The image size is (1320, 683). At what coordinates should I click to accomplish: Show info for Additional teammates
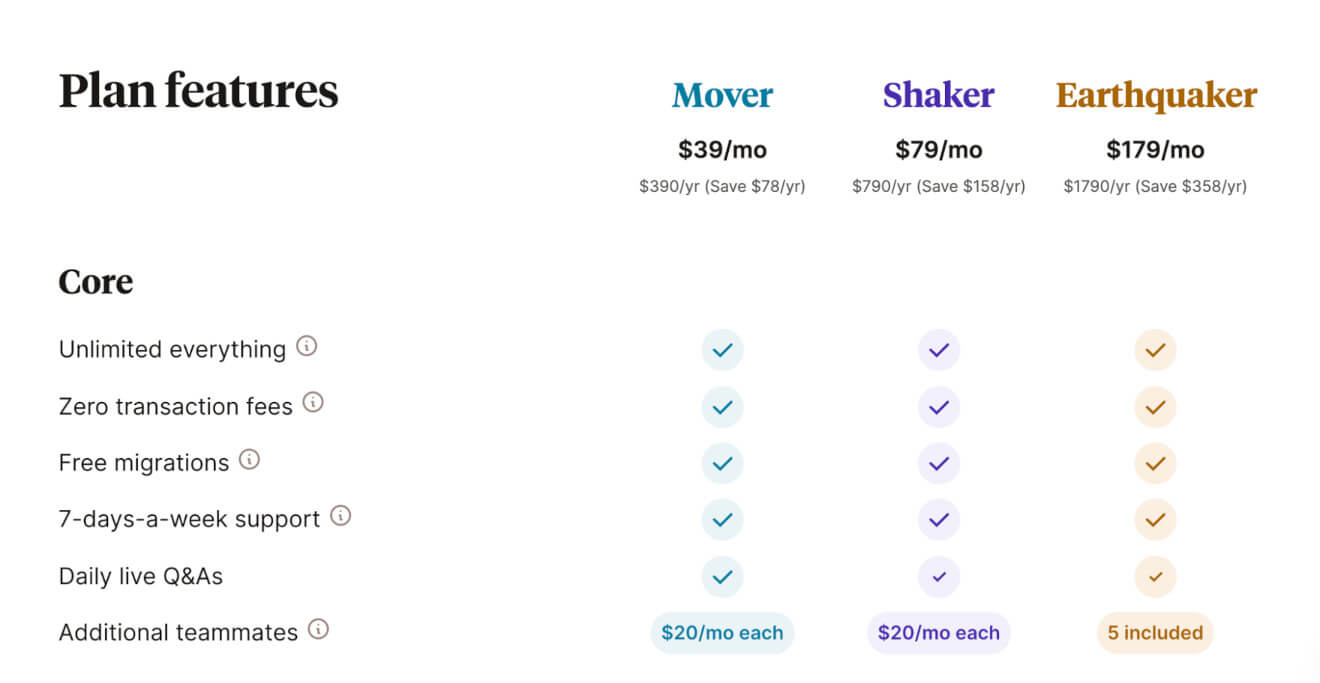pos(318,630)
